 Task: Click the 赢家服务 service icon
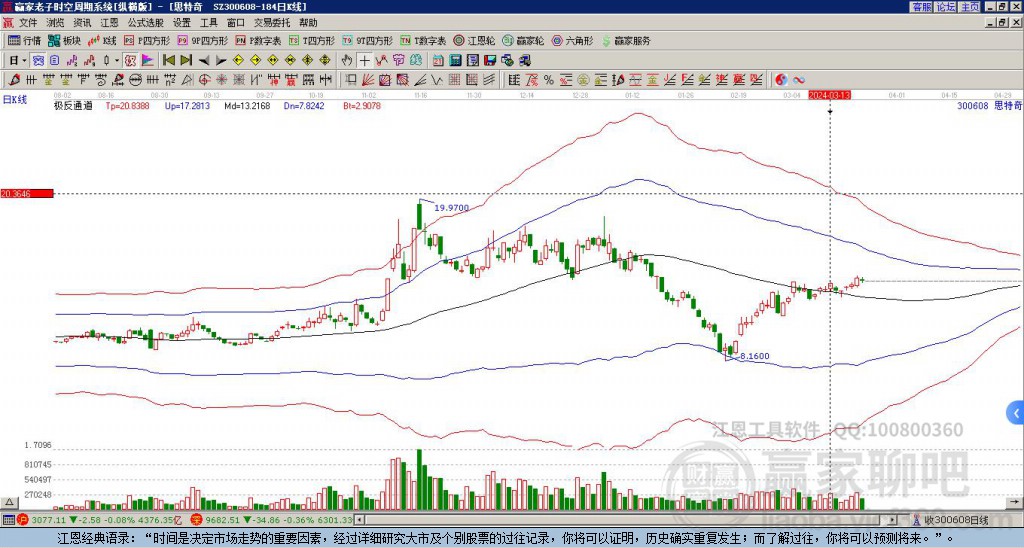pos(624,41)
